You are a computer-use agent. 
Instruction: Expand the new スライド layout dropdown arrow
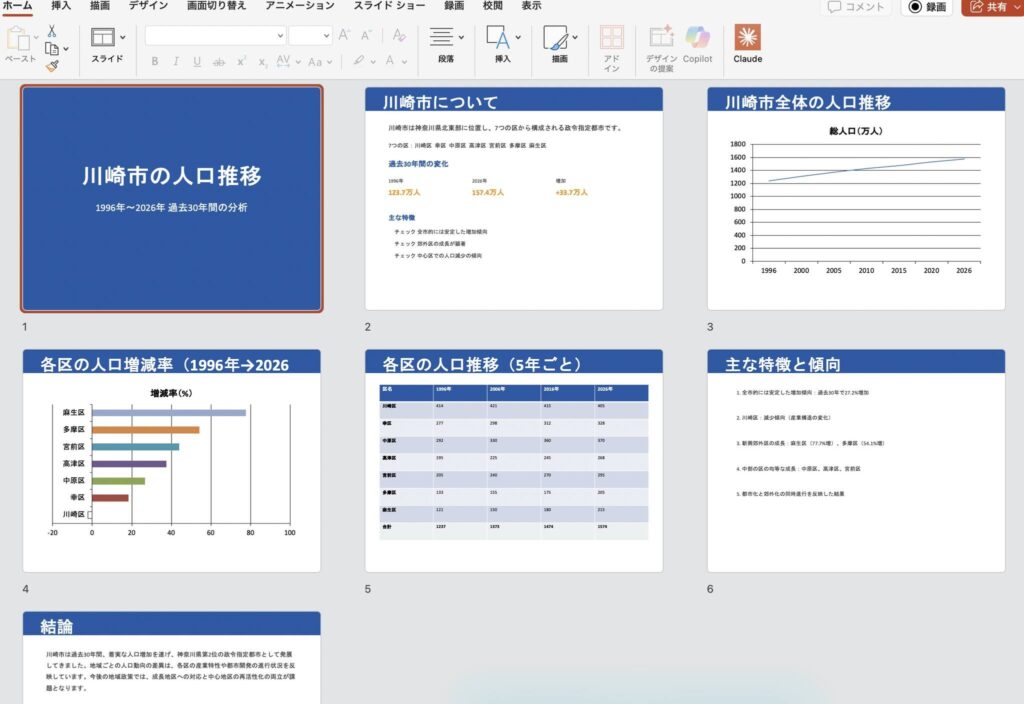123,37
